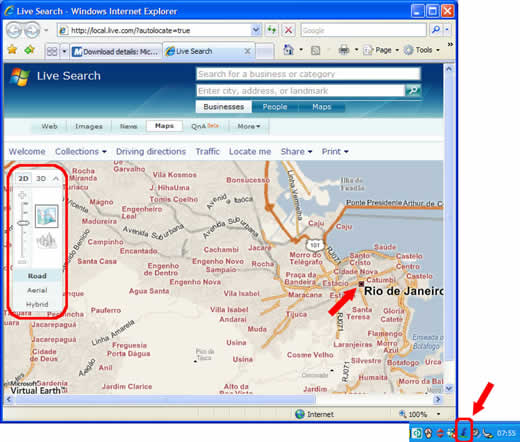Click the IE Stop red X icon

[288, 30]
